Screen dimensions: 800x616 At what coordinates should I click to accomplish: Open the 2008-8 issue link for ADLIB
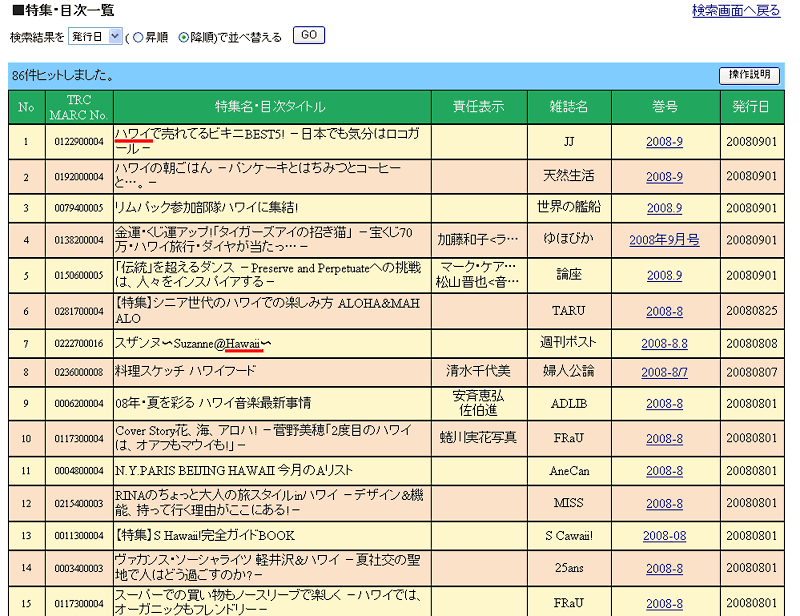(x=664, y=404)
